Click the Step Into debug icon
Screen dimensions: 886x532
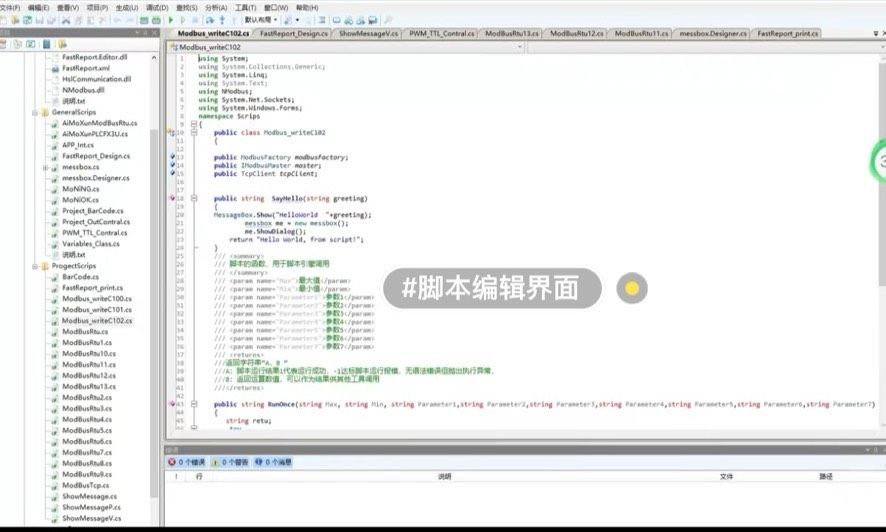tap(222, 20)
